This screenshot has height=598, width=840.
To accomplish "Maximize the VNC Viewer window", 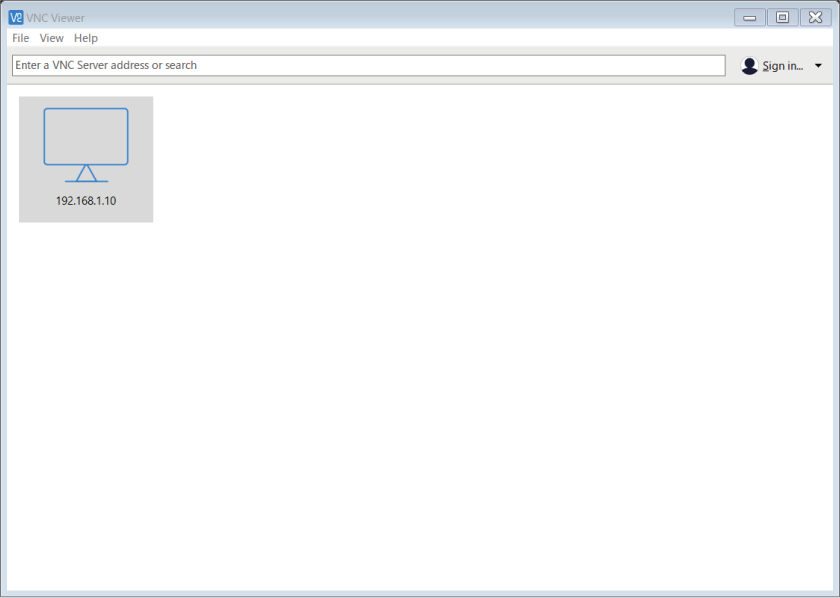I will point(782,18).
